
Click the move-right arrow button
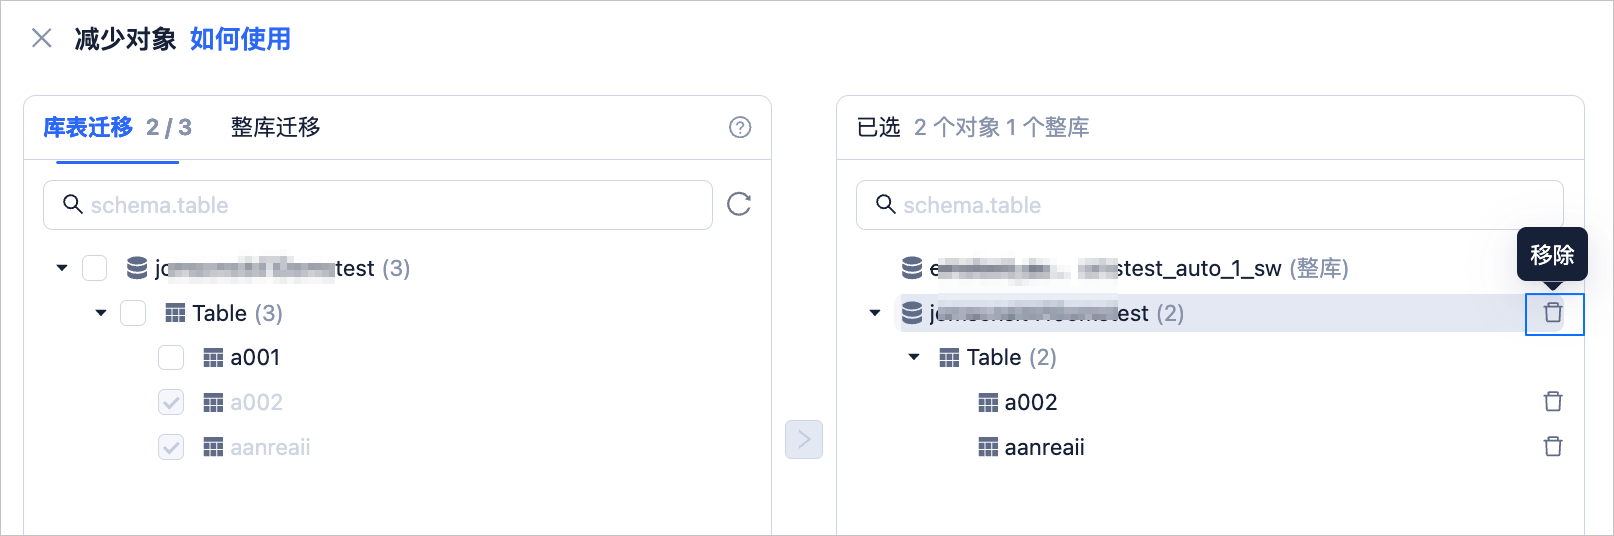click(804, 439)
